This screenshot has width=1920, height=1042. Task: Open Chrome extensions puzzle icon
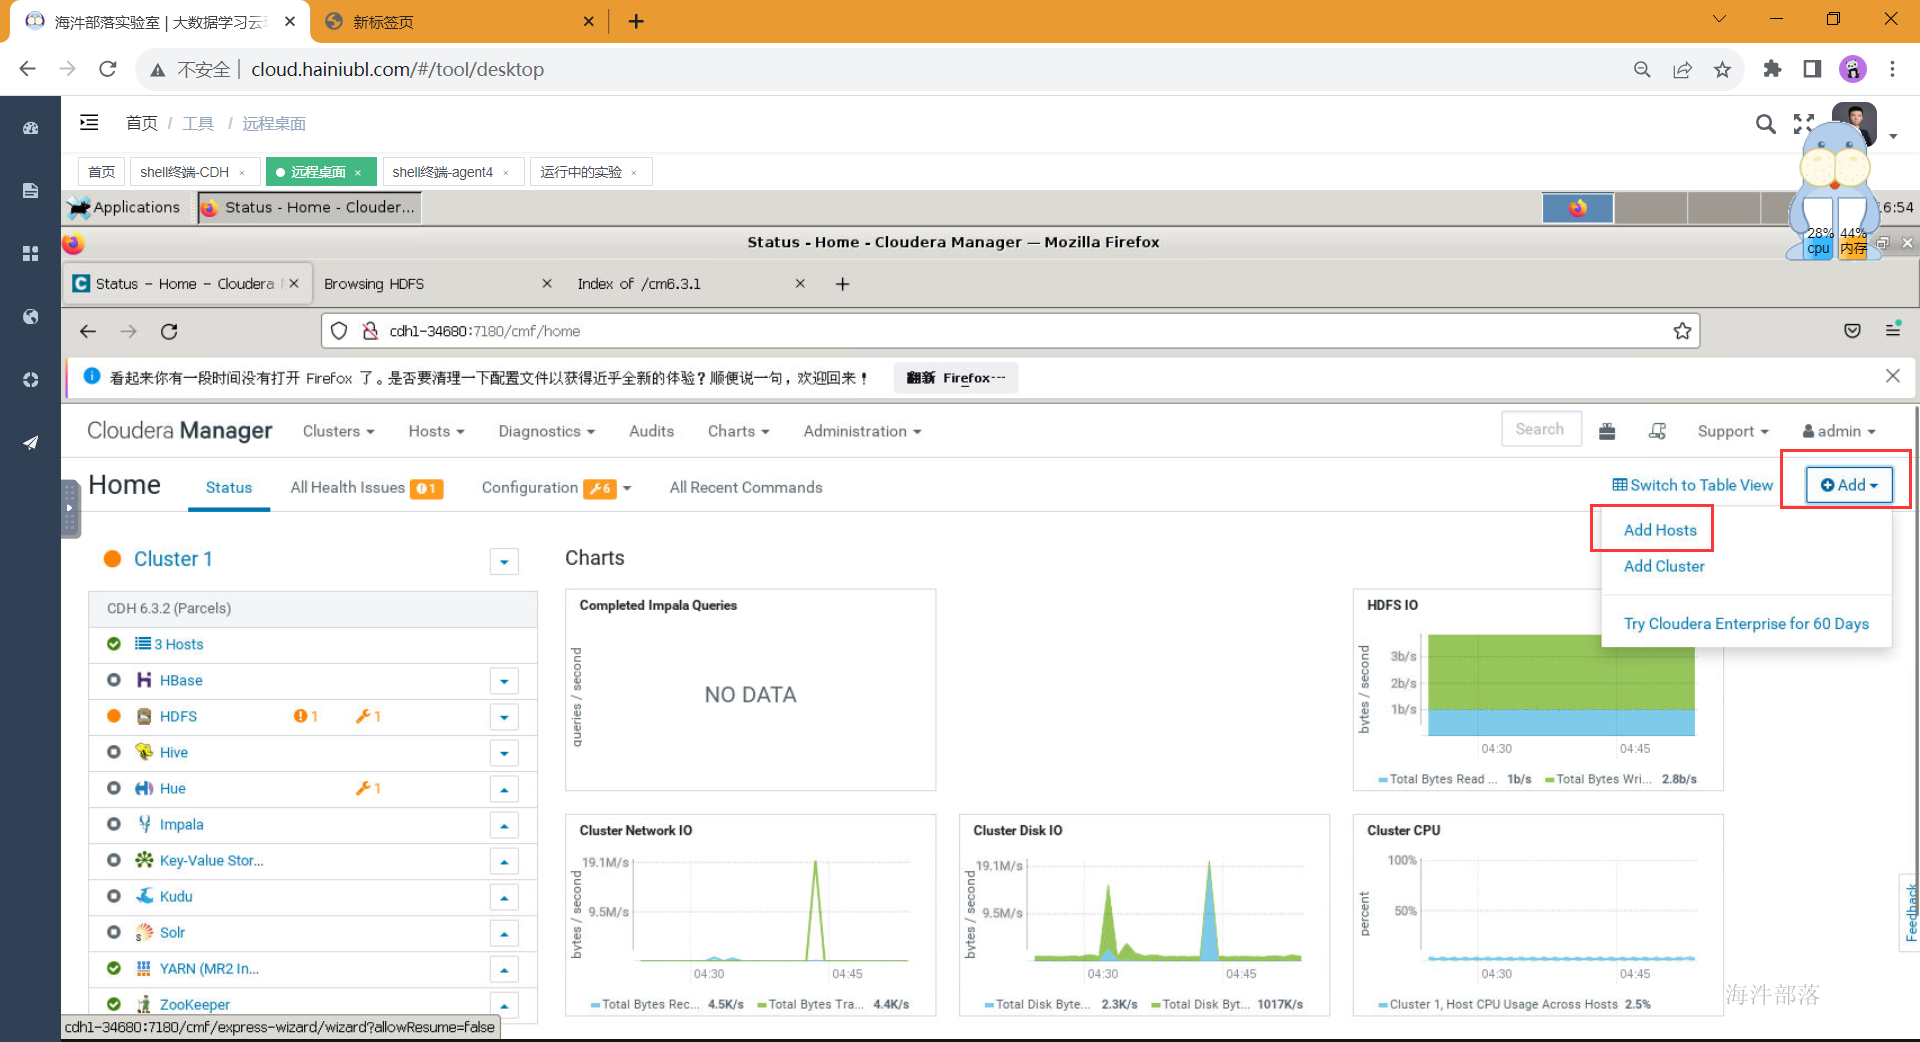[1772, 69]
